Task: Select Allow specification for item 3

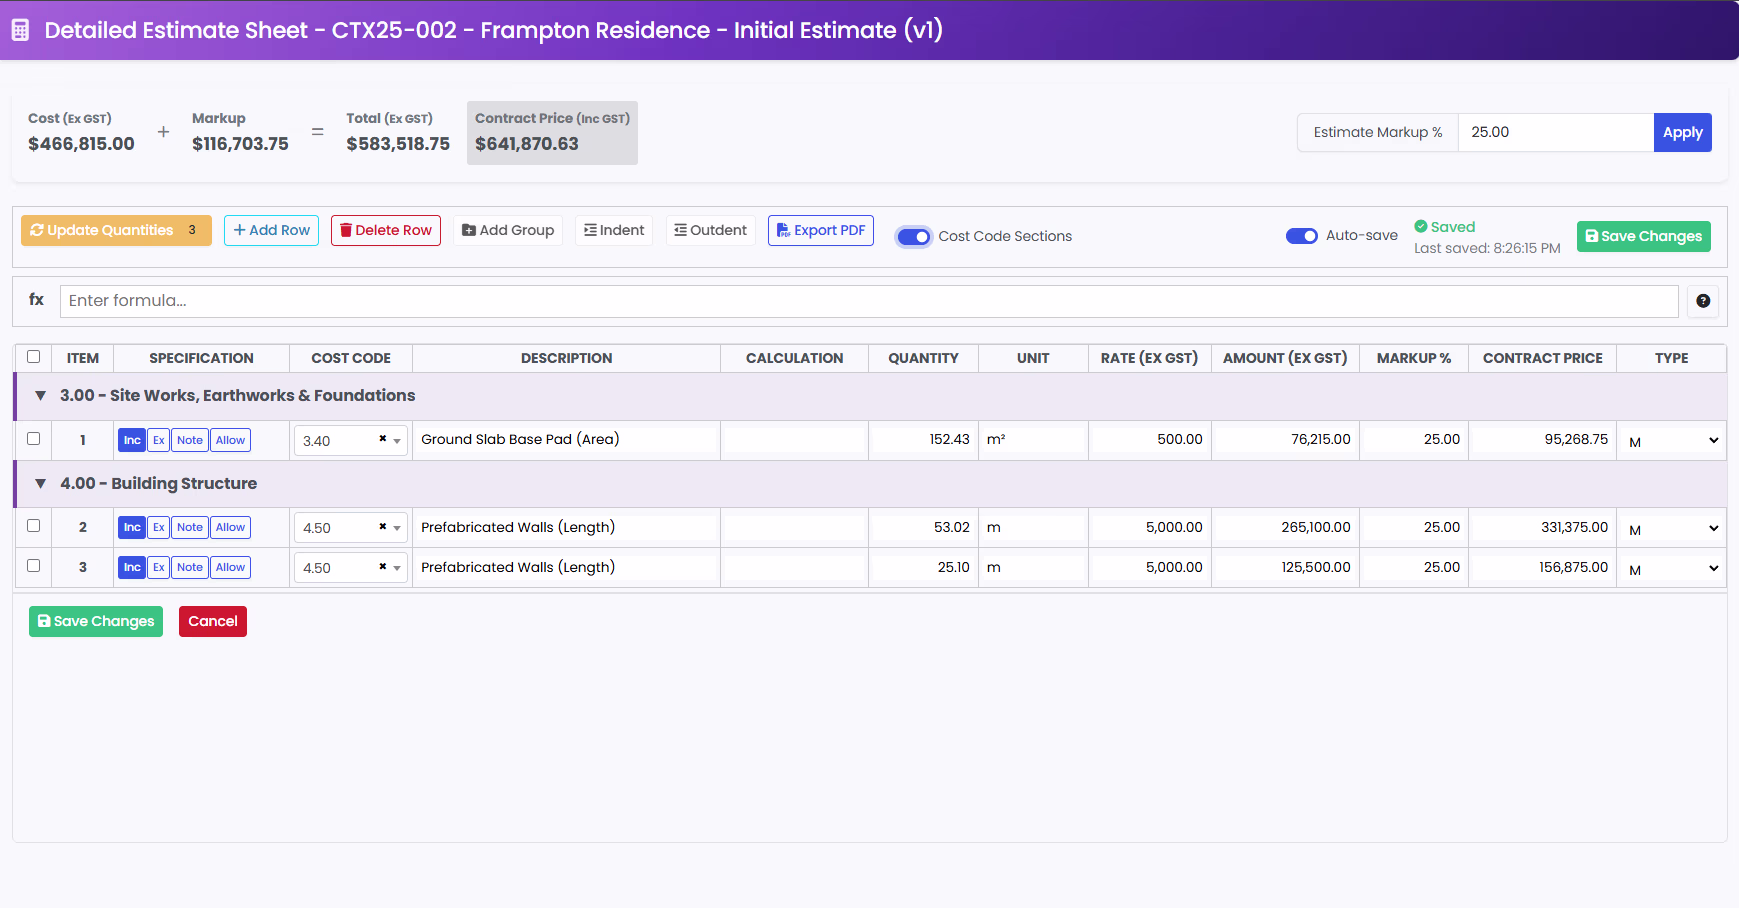Action: tap(231, 567)
